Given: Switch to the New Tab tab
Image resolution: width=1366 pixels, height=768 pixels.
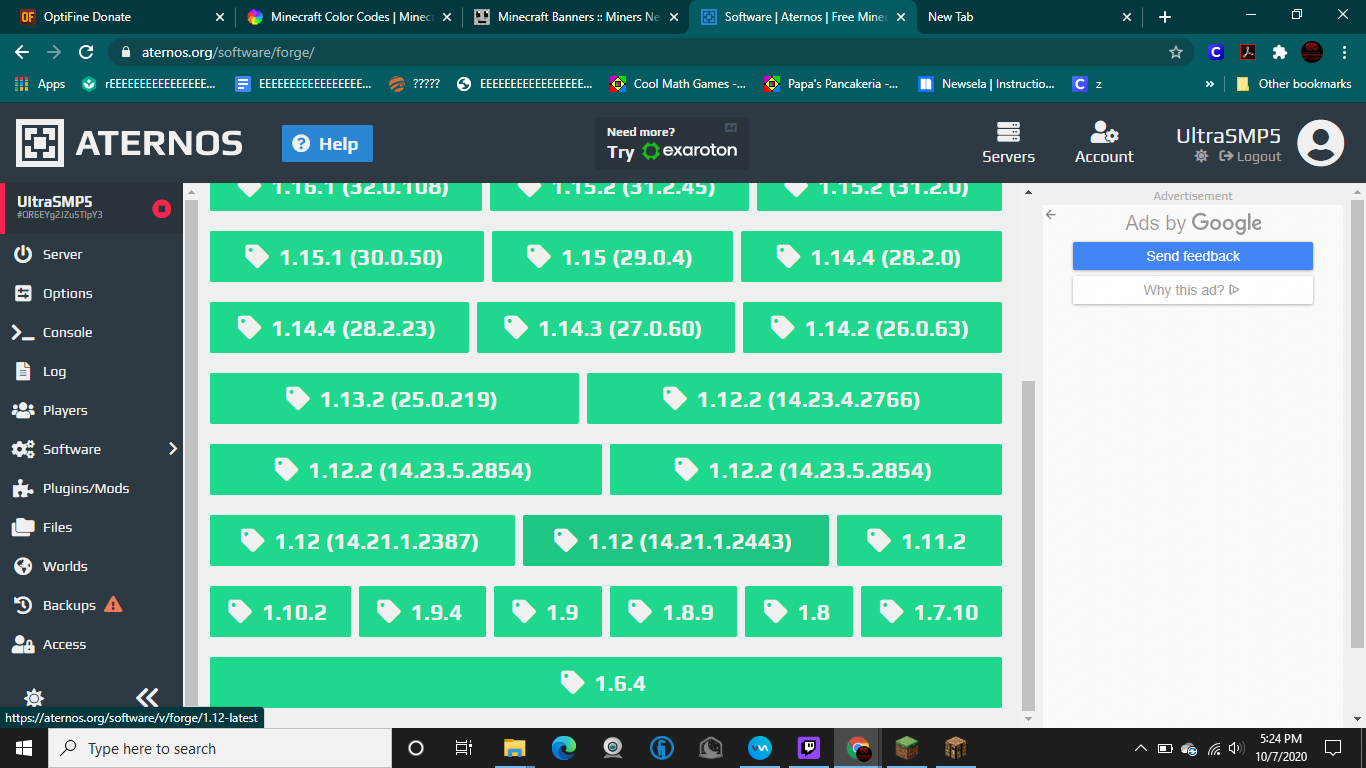Looking at the screenshot, I should [1029, 17].
